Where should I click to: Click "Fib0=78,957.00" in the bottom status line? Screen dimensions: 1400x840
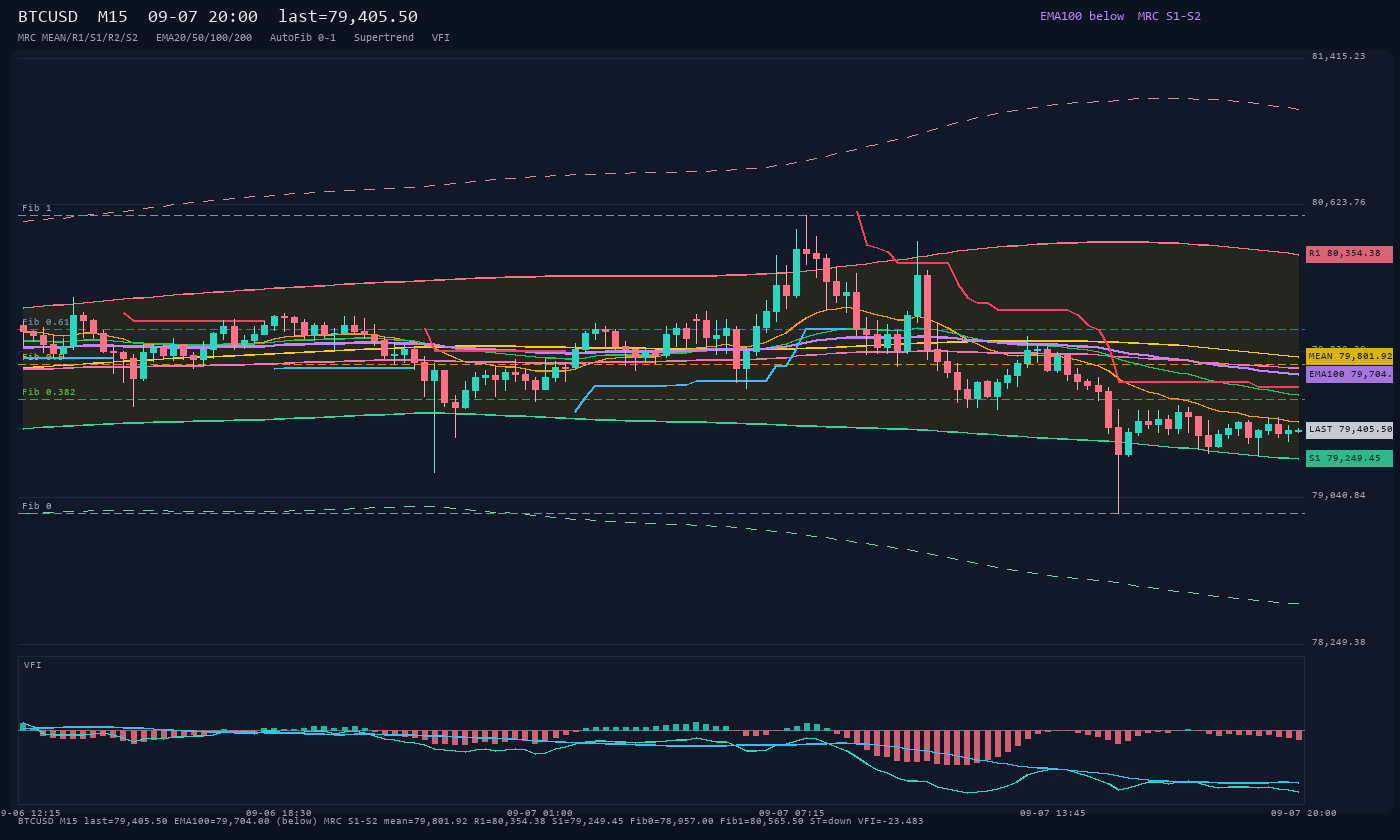[672, 821]
